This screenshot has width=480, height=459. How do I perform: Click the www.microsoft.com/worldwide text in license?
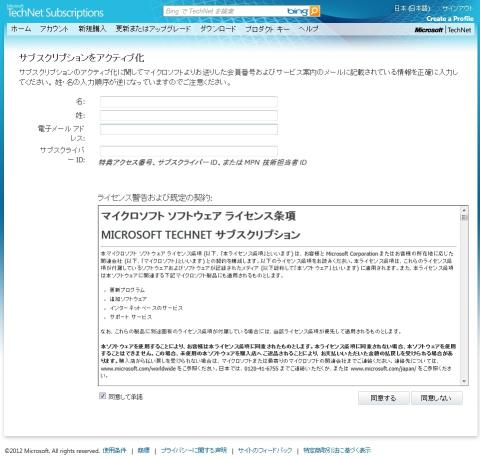[138, 368]
